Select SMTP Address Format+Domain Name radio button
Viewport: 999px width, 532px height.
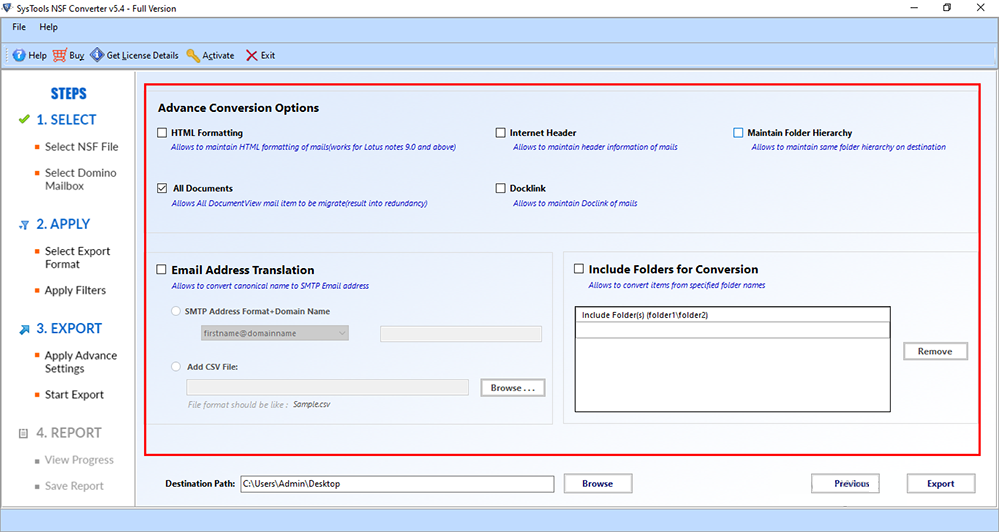point(175,312)
